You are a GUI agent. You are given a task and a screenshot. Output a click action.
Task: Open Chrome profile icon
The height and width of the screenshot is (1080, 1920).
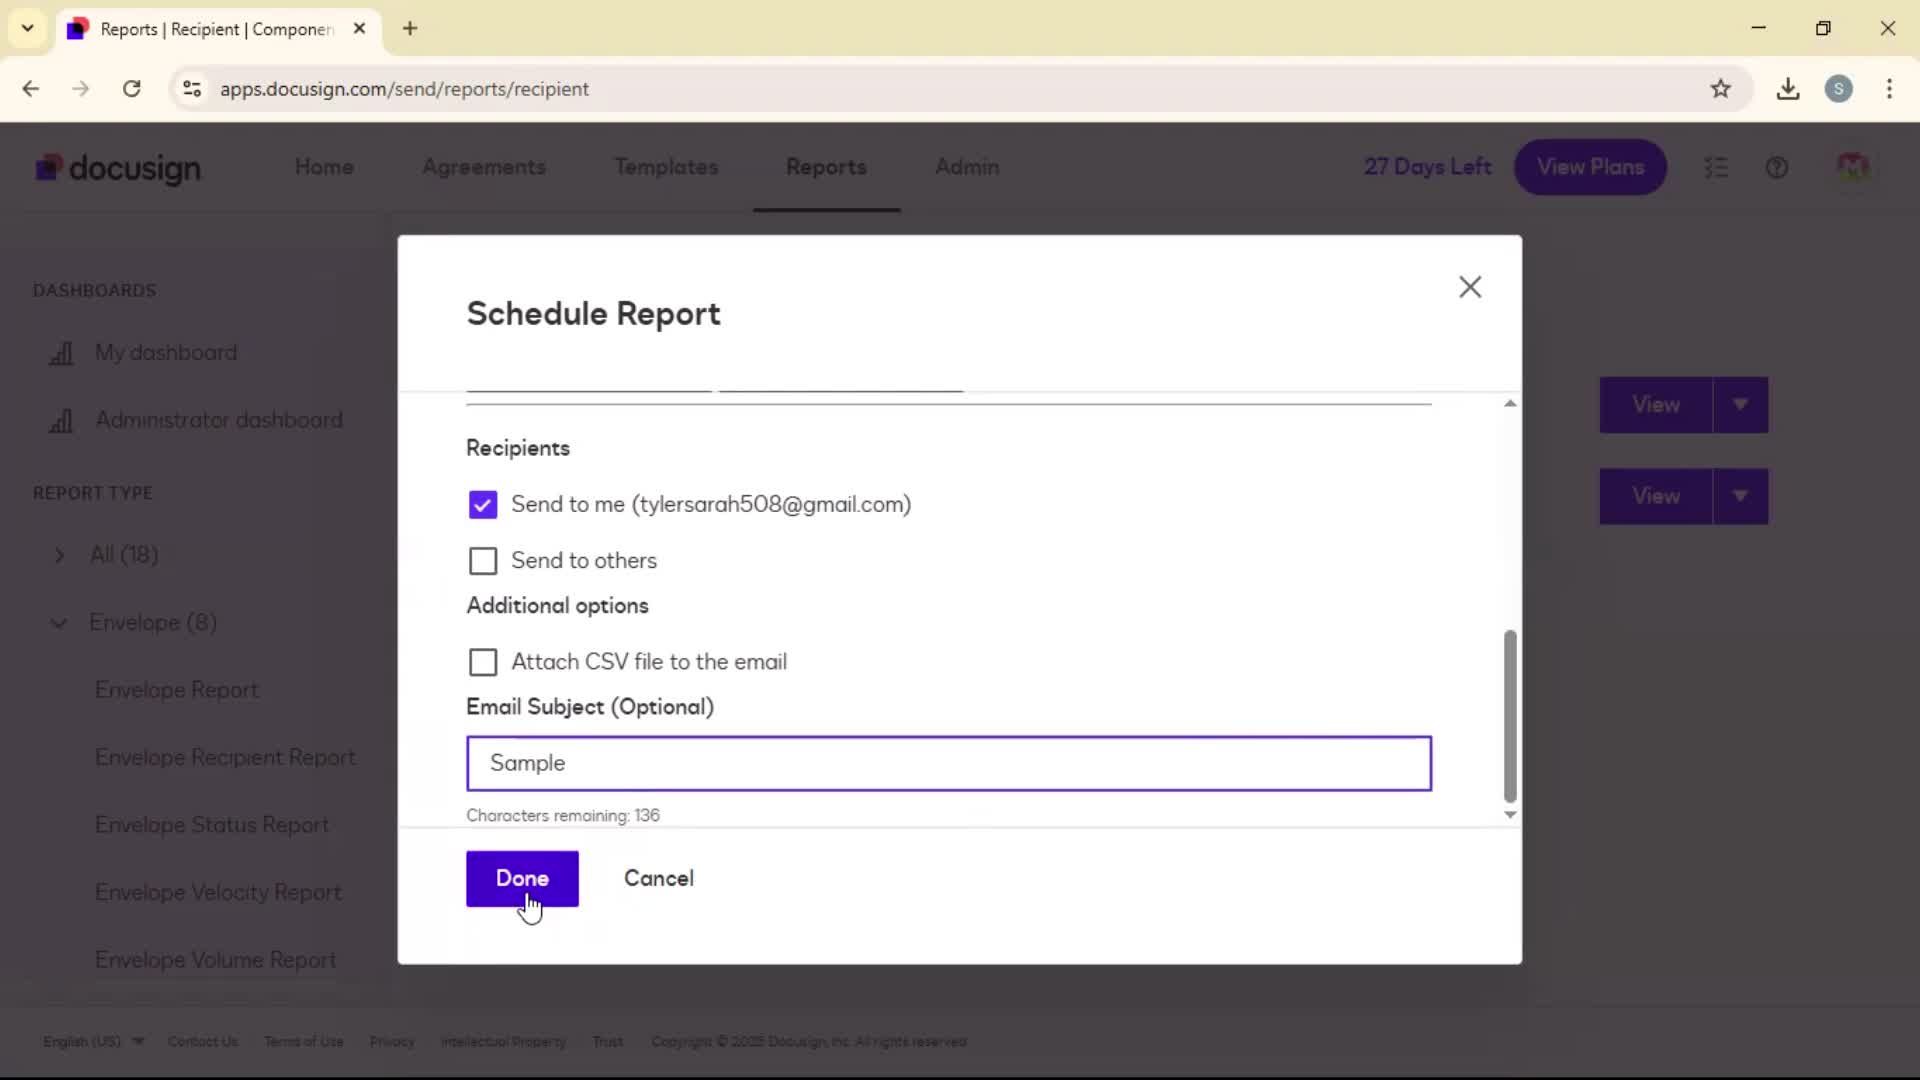pos(1838,89)
